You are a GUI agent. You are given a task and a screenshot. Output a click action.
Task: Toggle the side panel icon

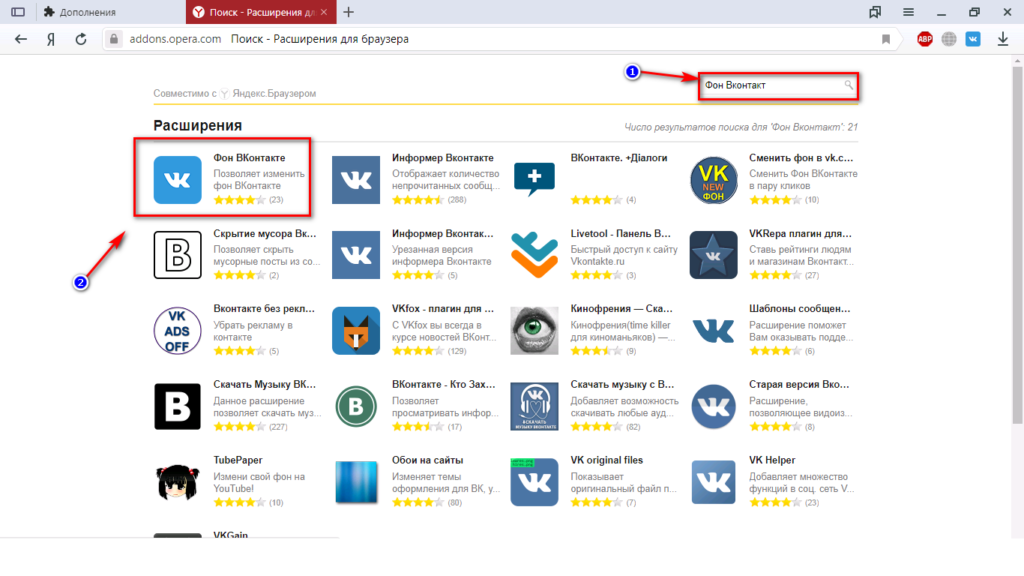18,12
